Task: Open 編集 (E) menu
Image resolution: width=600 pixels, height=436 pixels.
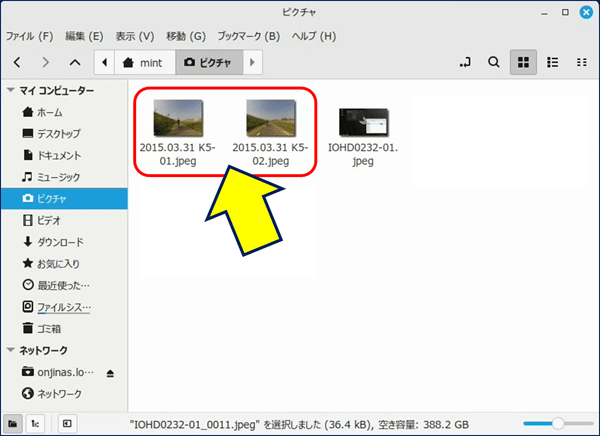Action: click(84, 36)
